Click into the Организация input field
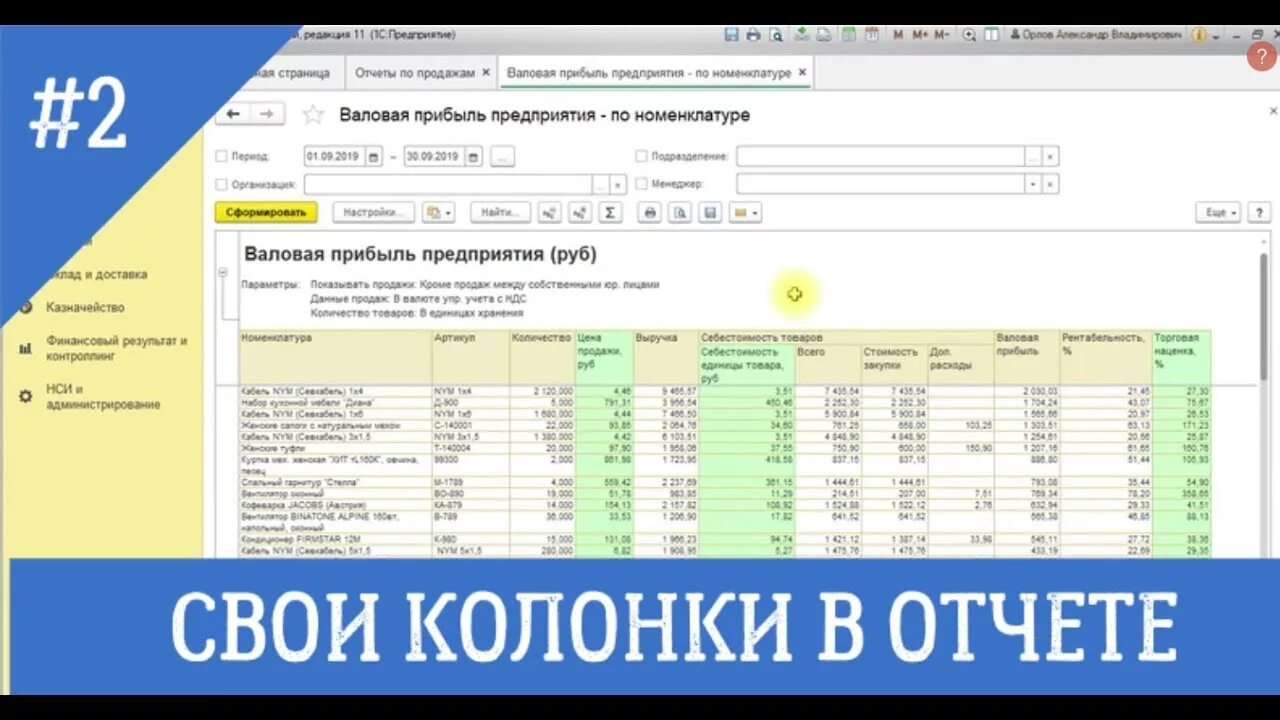The height and width of the screenshot is (720, 1280). (x=448, y=184)
